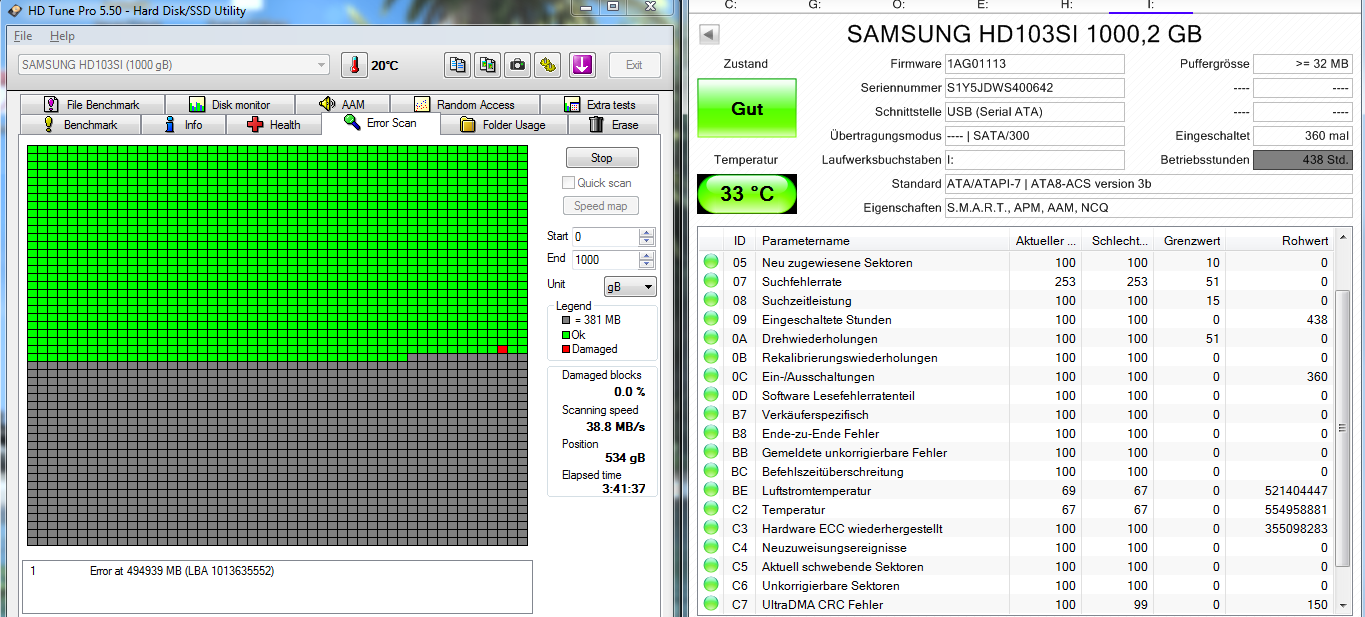Click status circle of Unkorrigierbare Sektoren row
Image resolution: width=1365 pixels, height=617 pixels.
tap(711, 586)
